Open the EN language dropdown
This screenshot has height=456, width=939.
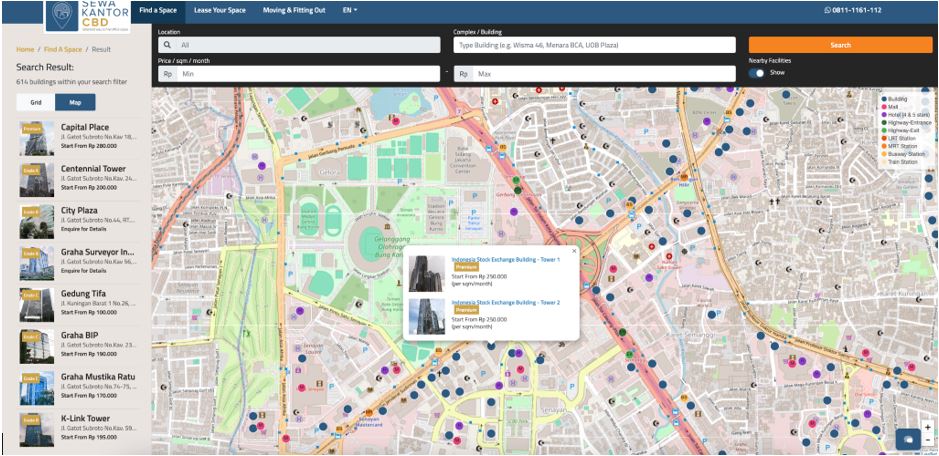coord(349,10)
